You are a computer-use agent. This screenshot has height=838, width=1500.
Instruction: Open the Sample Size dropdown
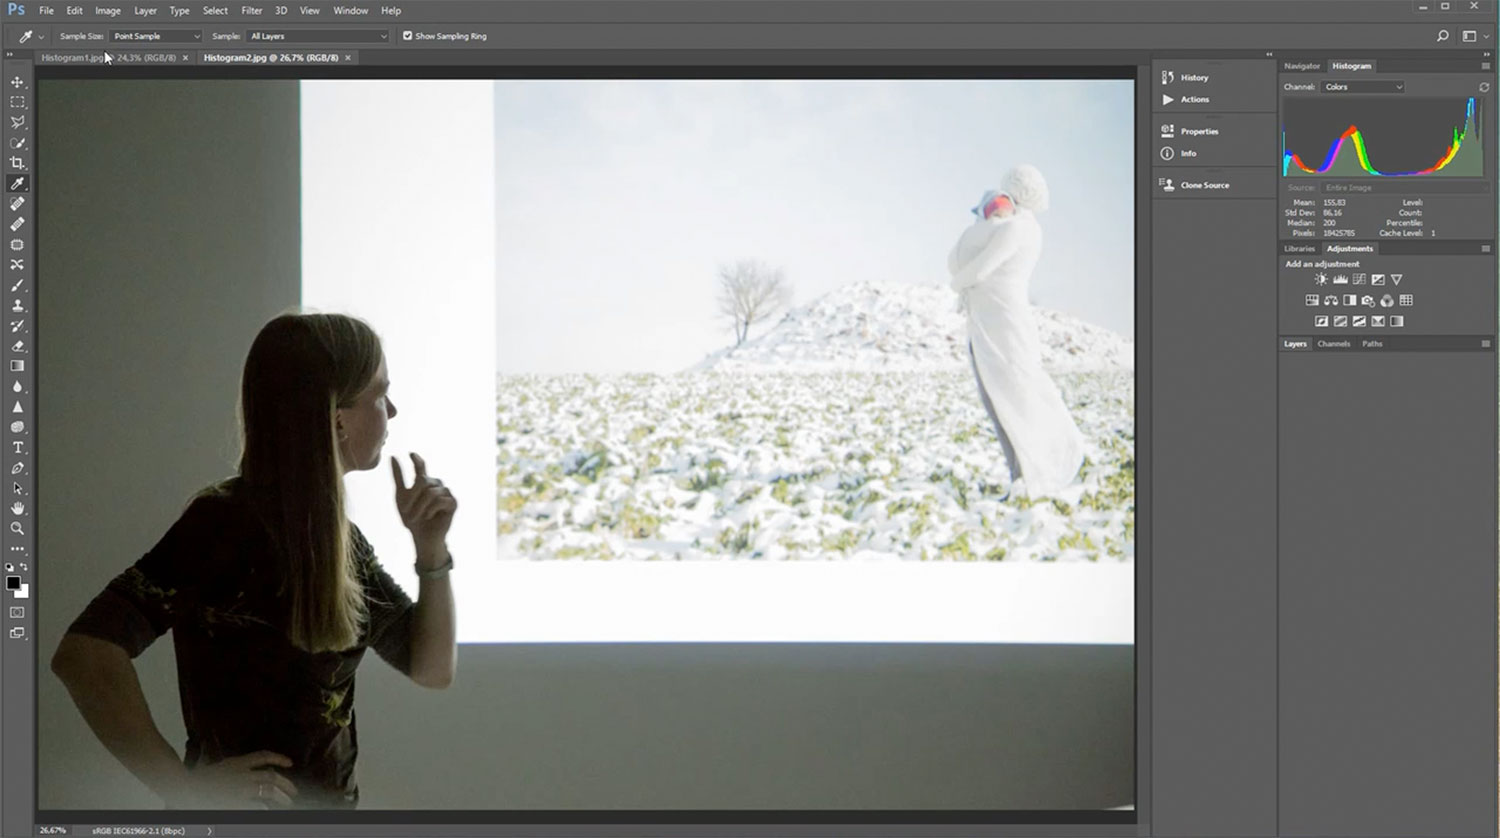[155, 36]
